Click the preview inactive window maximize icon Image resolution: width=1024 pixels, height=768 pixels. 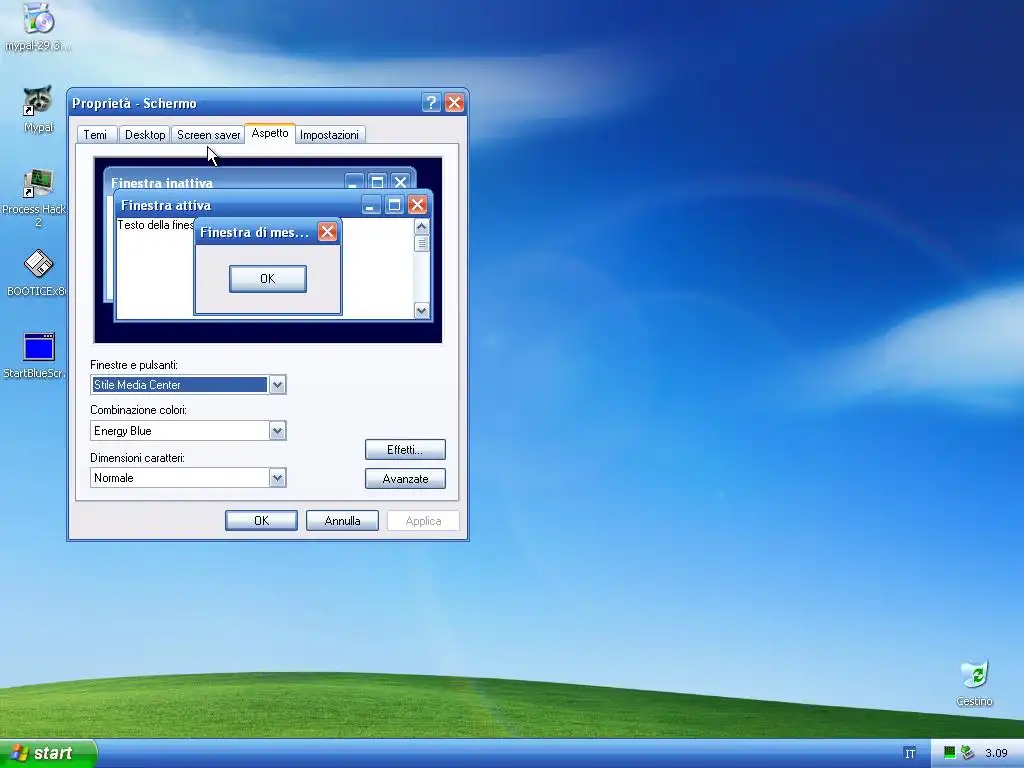377,182
